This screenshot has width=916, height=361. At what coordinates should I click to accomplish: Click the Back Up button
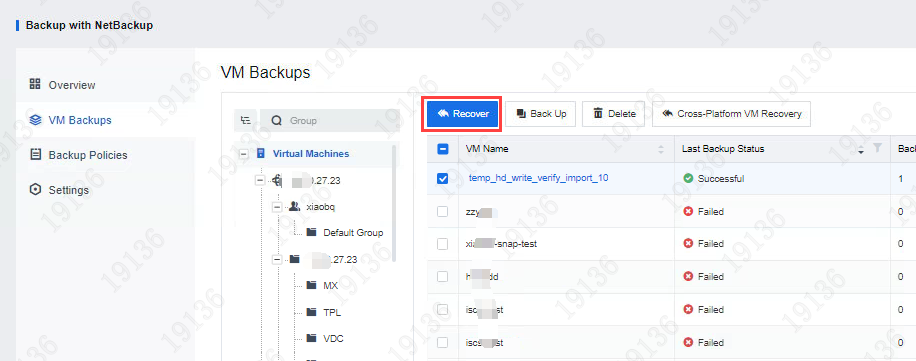coord(540,114)
